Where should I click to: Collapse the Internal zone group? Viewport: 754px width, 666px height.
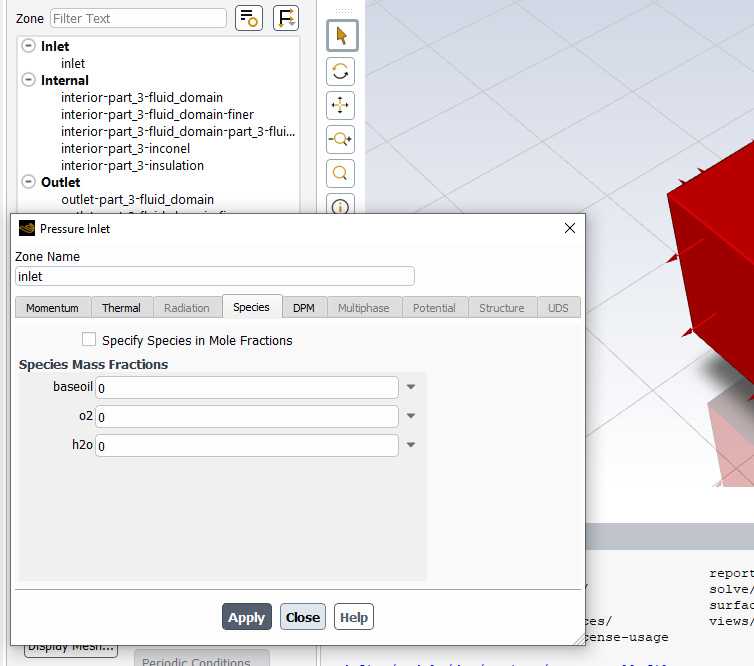(x=28, y=80)
